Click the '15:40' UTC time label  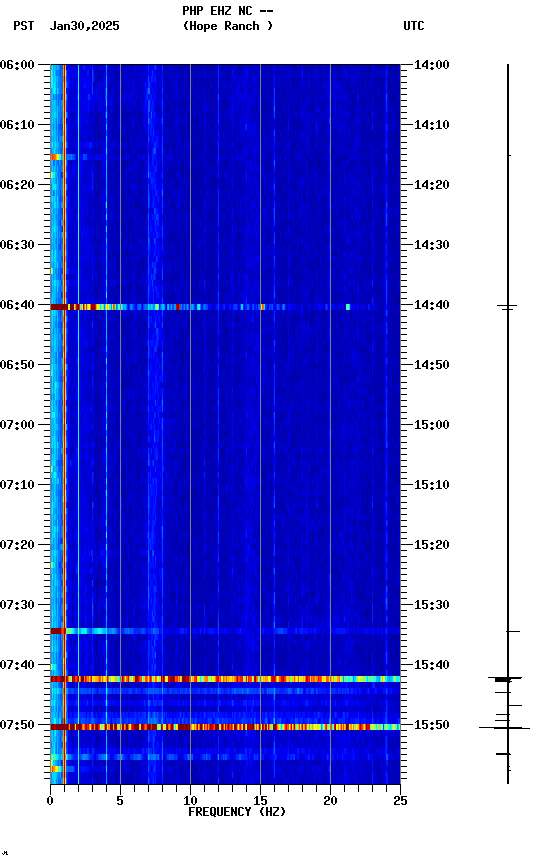(432, 665)
